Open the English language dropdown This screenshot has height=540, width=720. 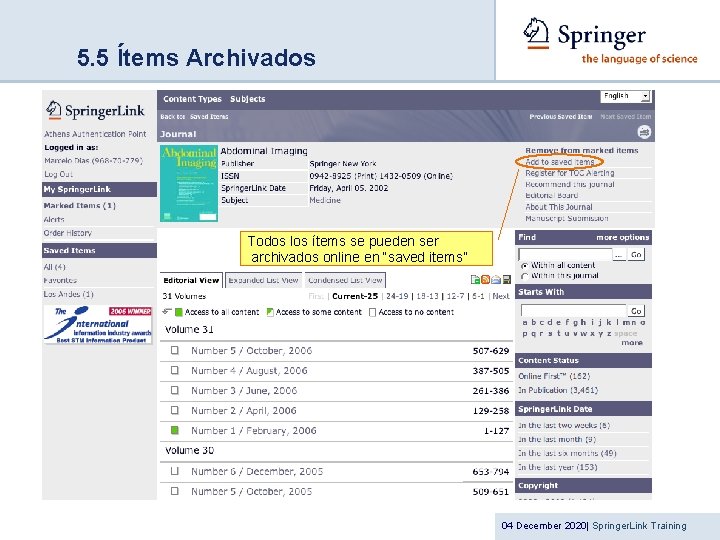[625, 96]
